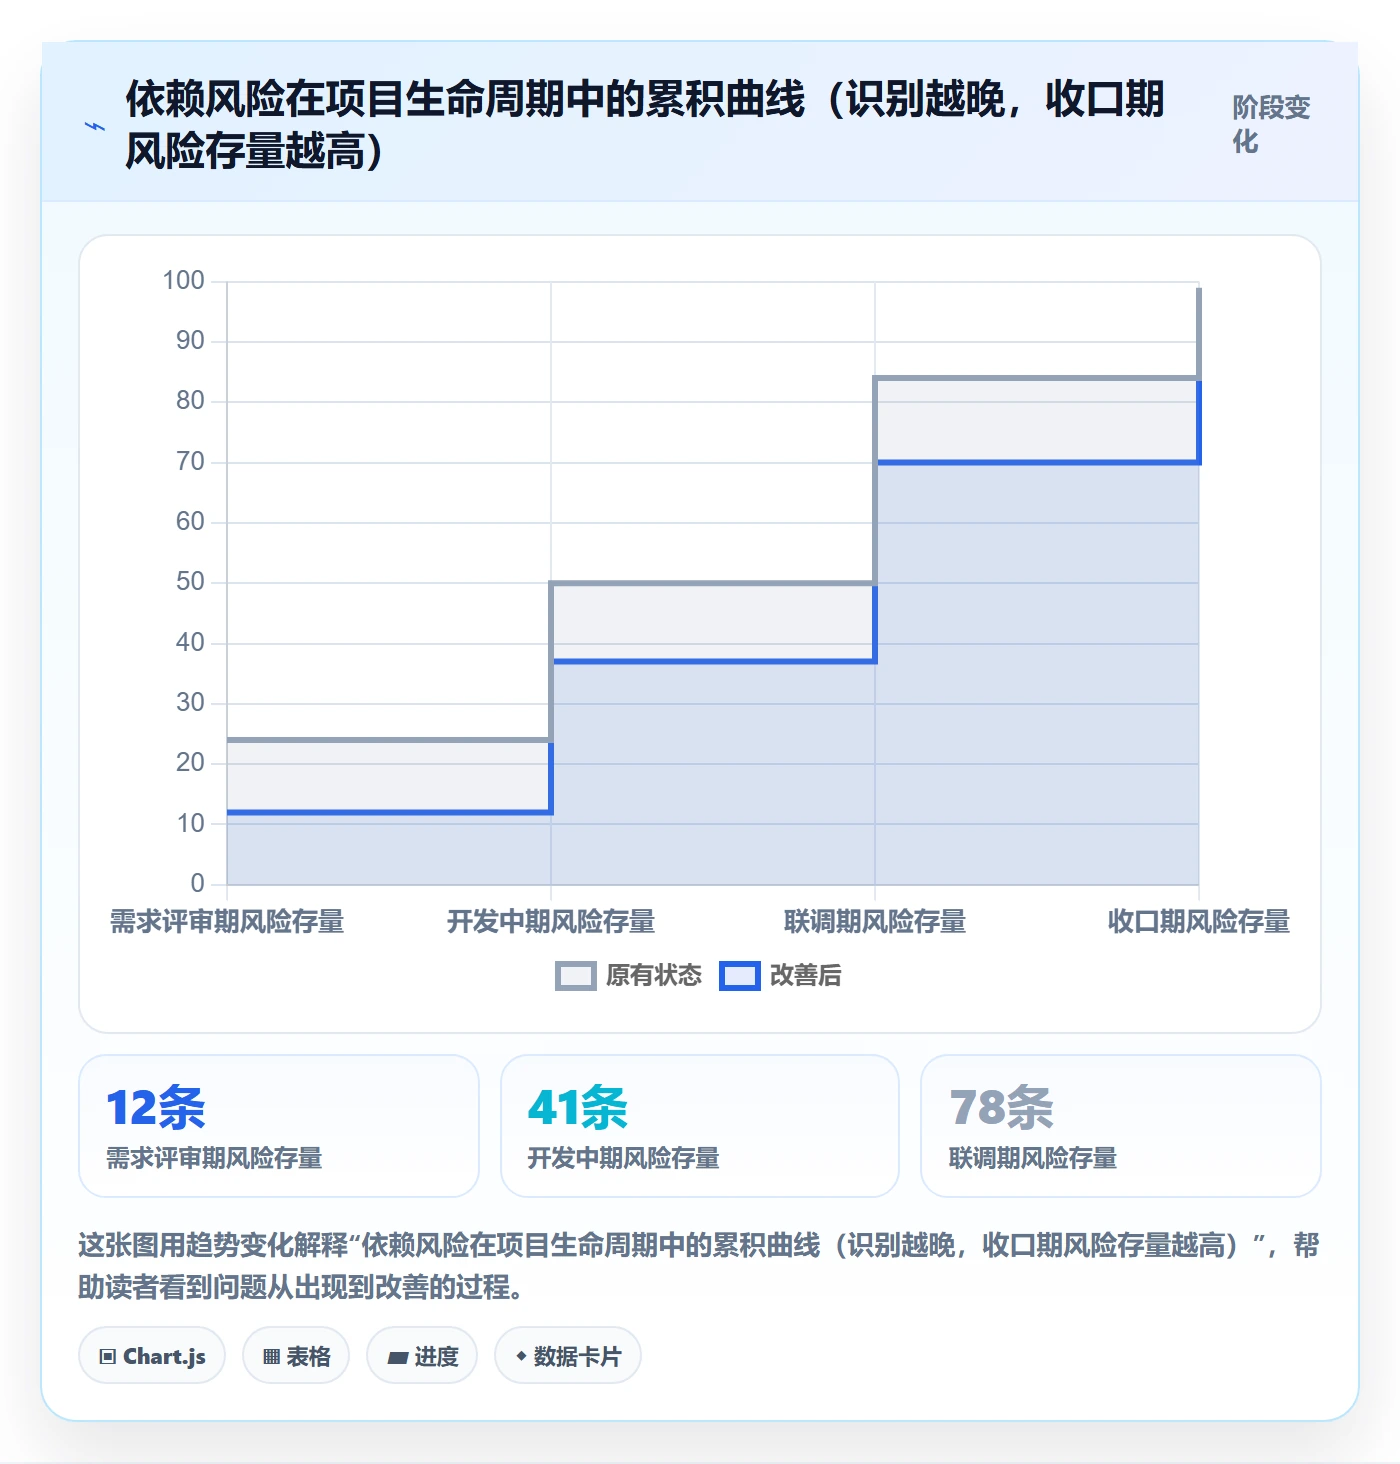Click the 表格 tag

coord(296,1356)
